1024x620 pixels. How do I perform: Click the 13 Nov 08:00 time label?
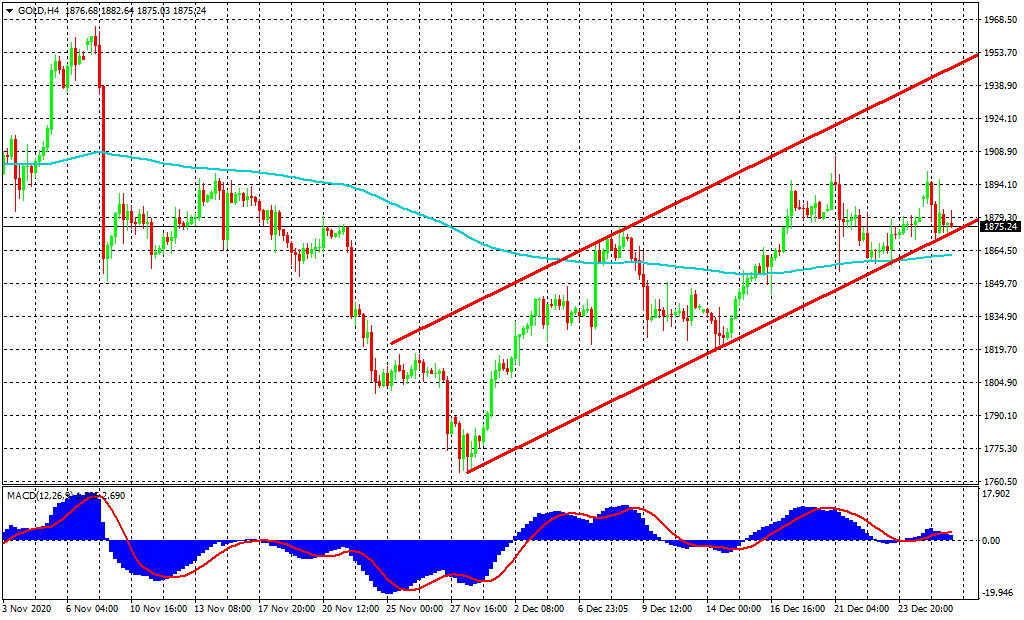click(x=223, y=607)
